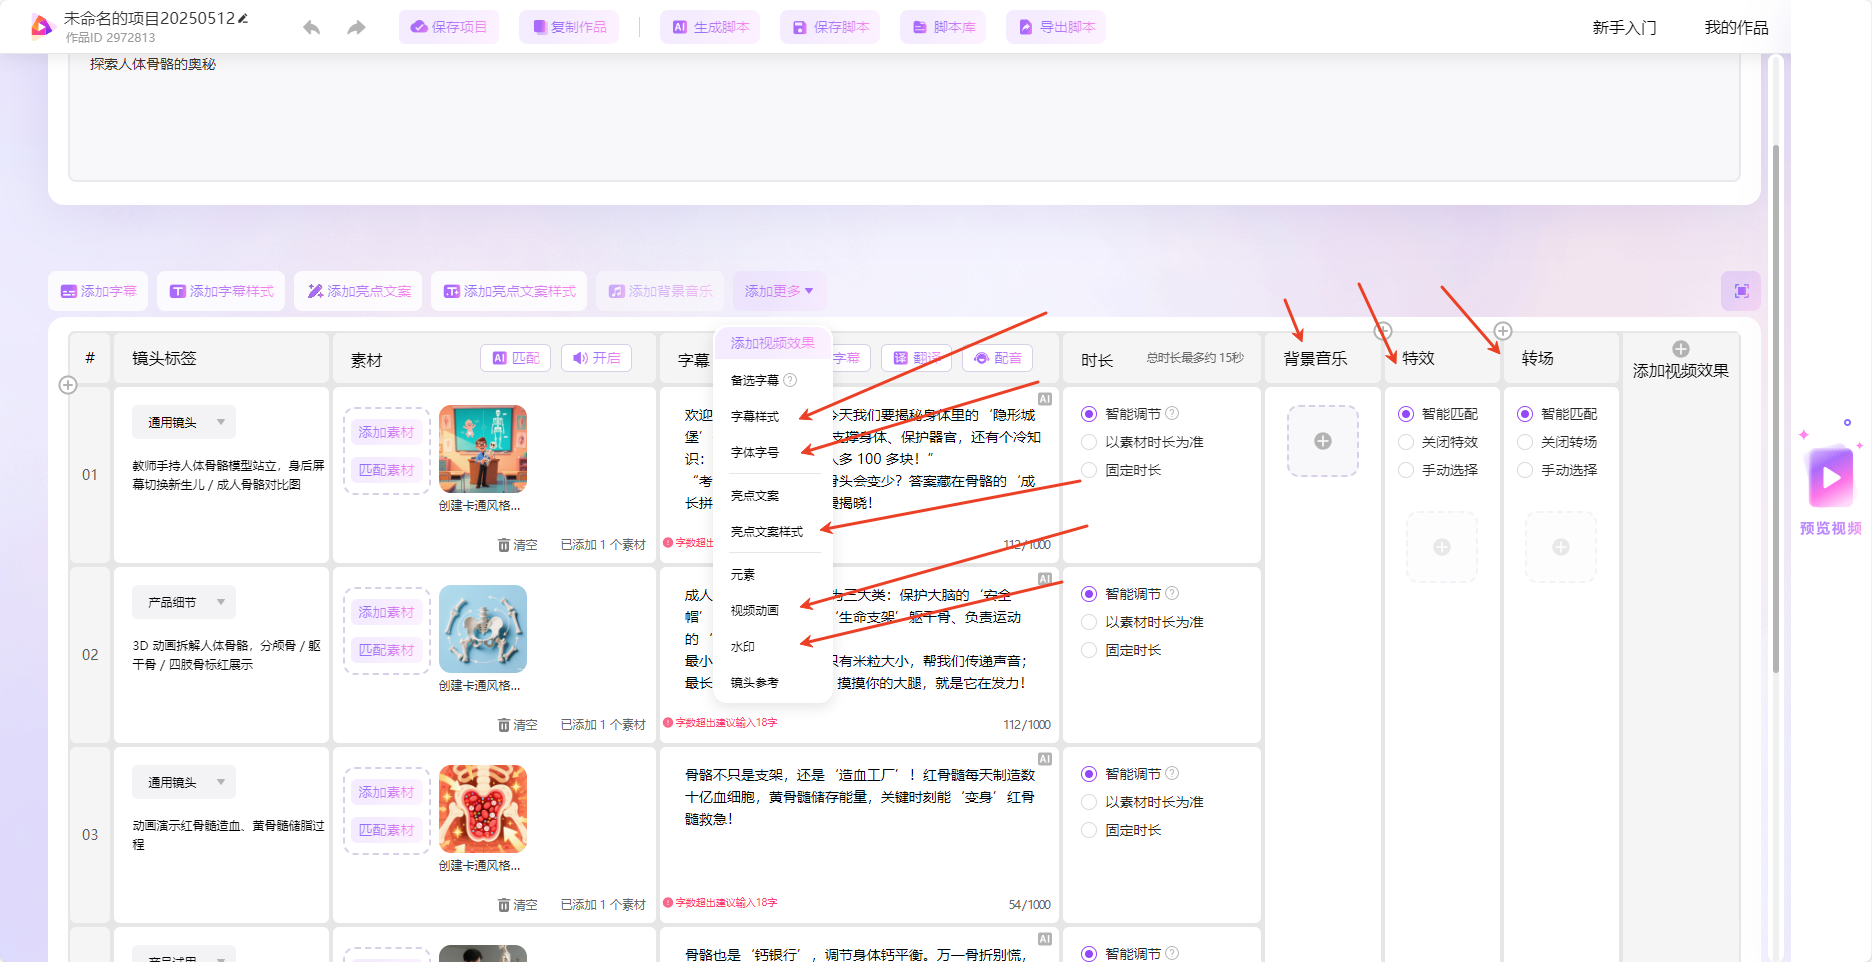
Task: Click the 预览视频 play icon
Action: point(1830,478)
